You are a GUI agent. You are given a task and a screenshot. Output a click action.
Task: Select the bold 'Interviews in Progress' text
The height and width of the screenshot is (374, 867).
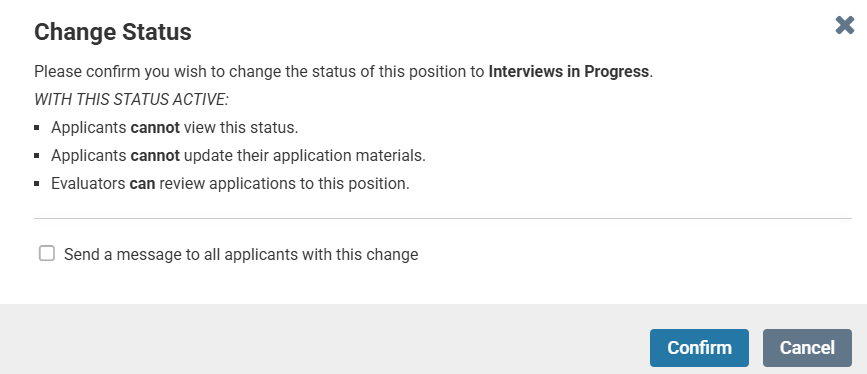click(x=568, y=72)
